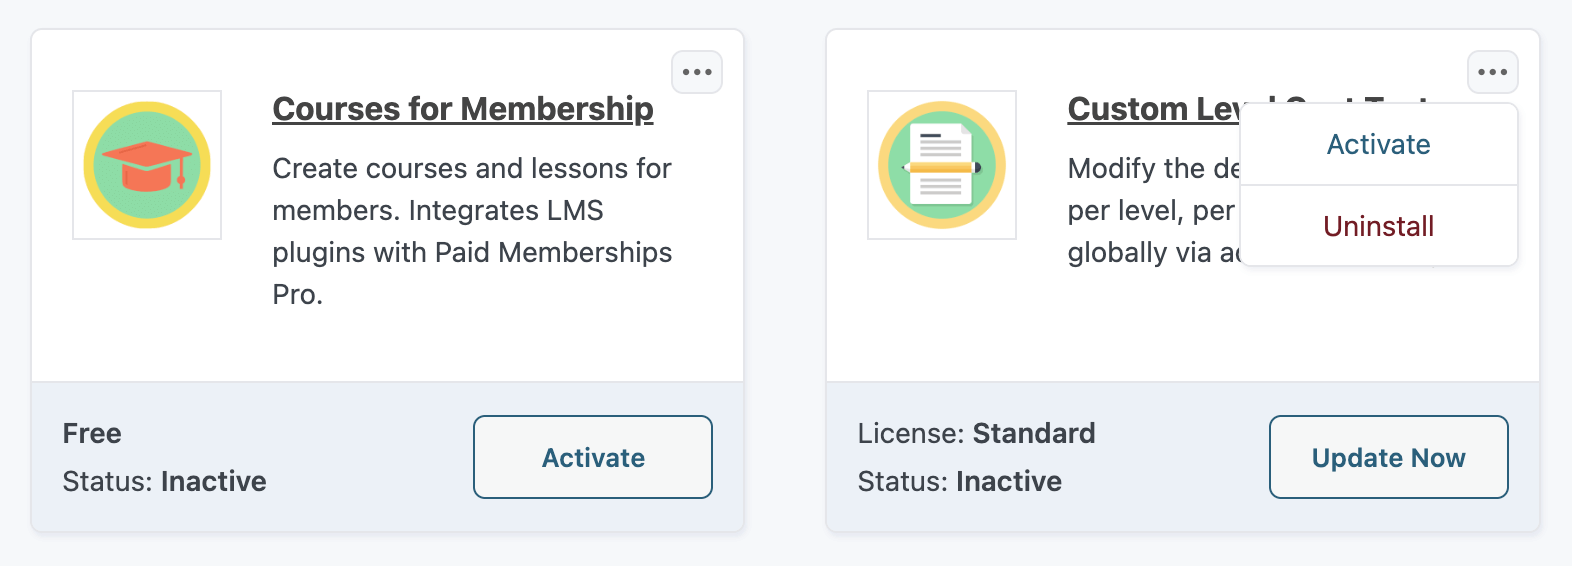Click the 'per level, per' text line
The image size is (1572, 566).
click(x=1150, y=211)
